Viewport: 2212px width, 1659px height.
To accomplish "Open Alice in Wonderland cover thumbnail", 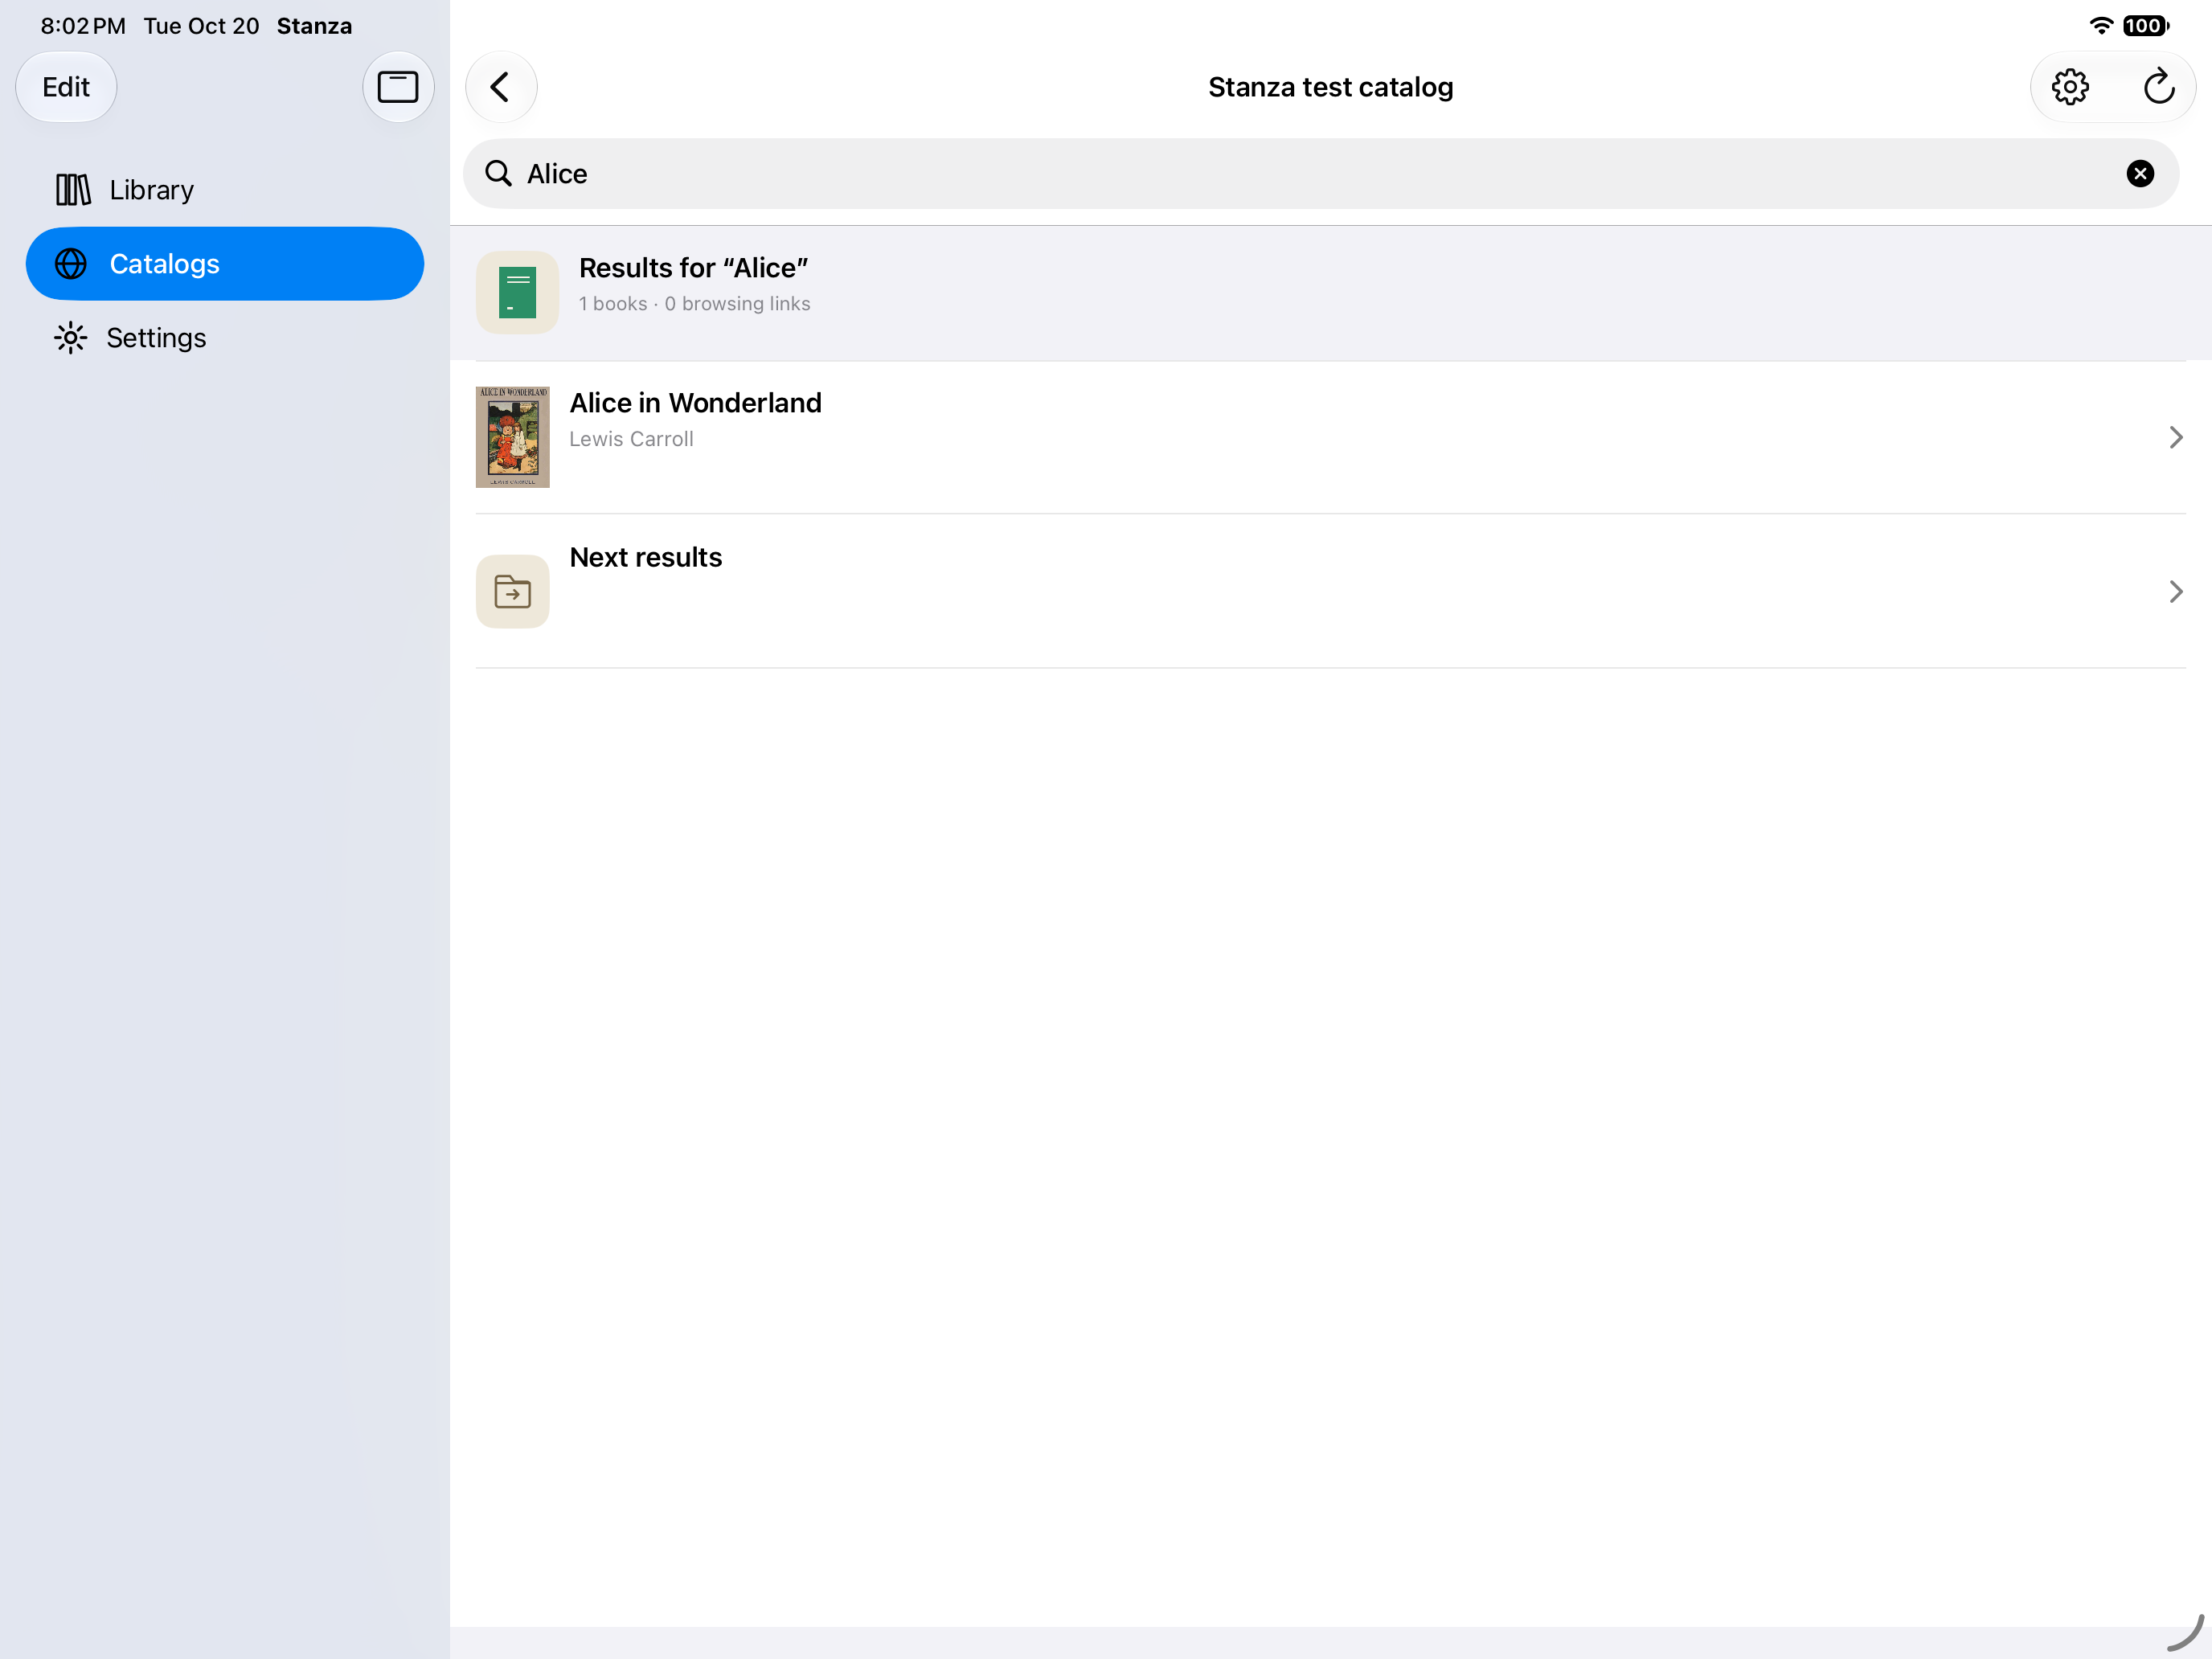I will point(512,437).
